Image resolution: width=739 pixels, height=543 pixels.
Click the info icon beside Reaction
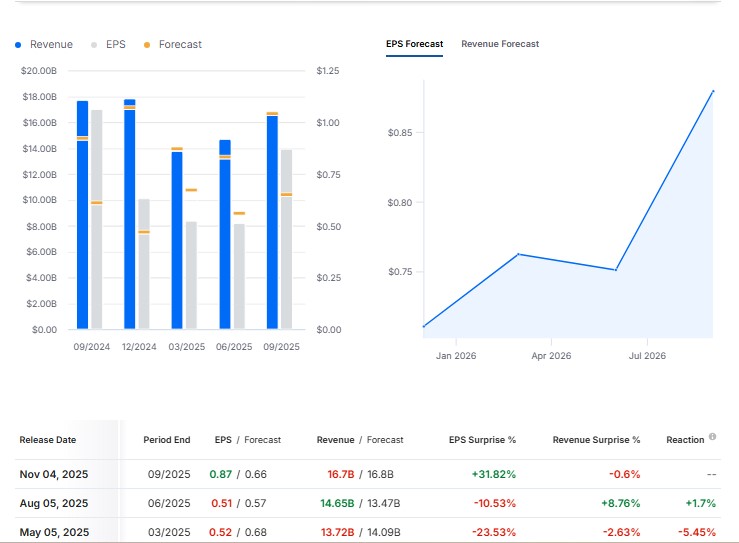pyautogui.click(x=712, y=437)
